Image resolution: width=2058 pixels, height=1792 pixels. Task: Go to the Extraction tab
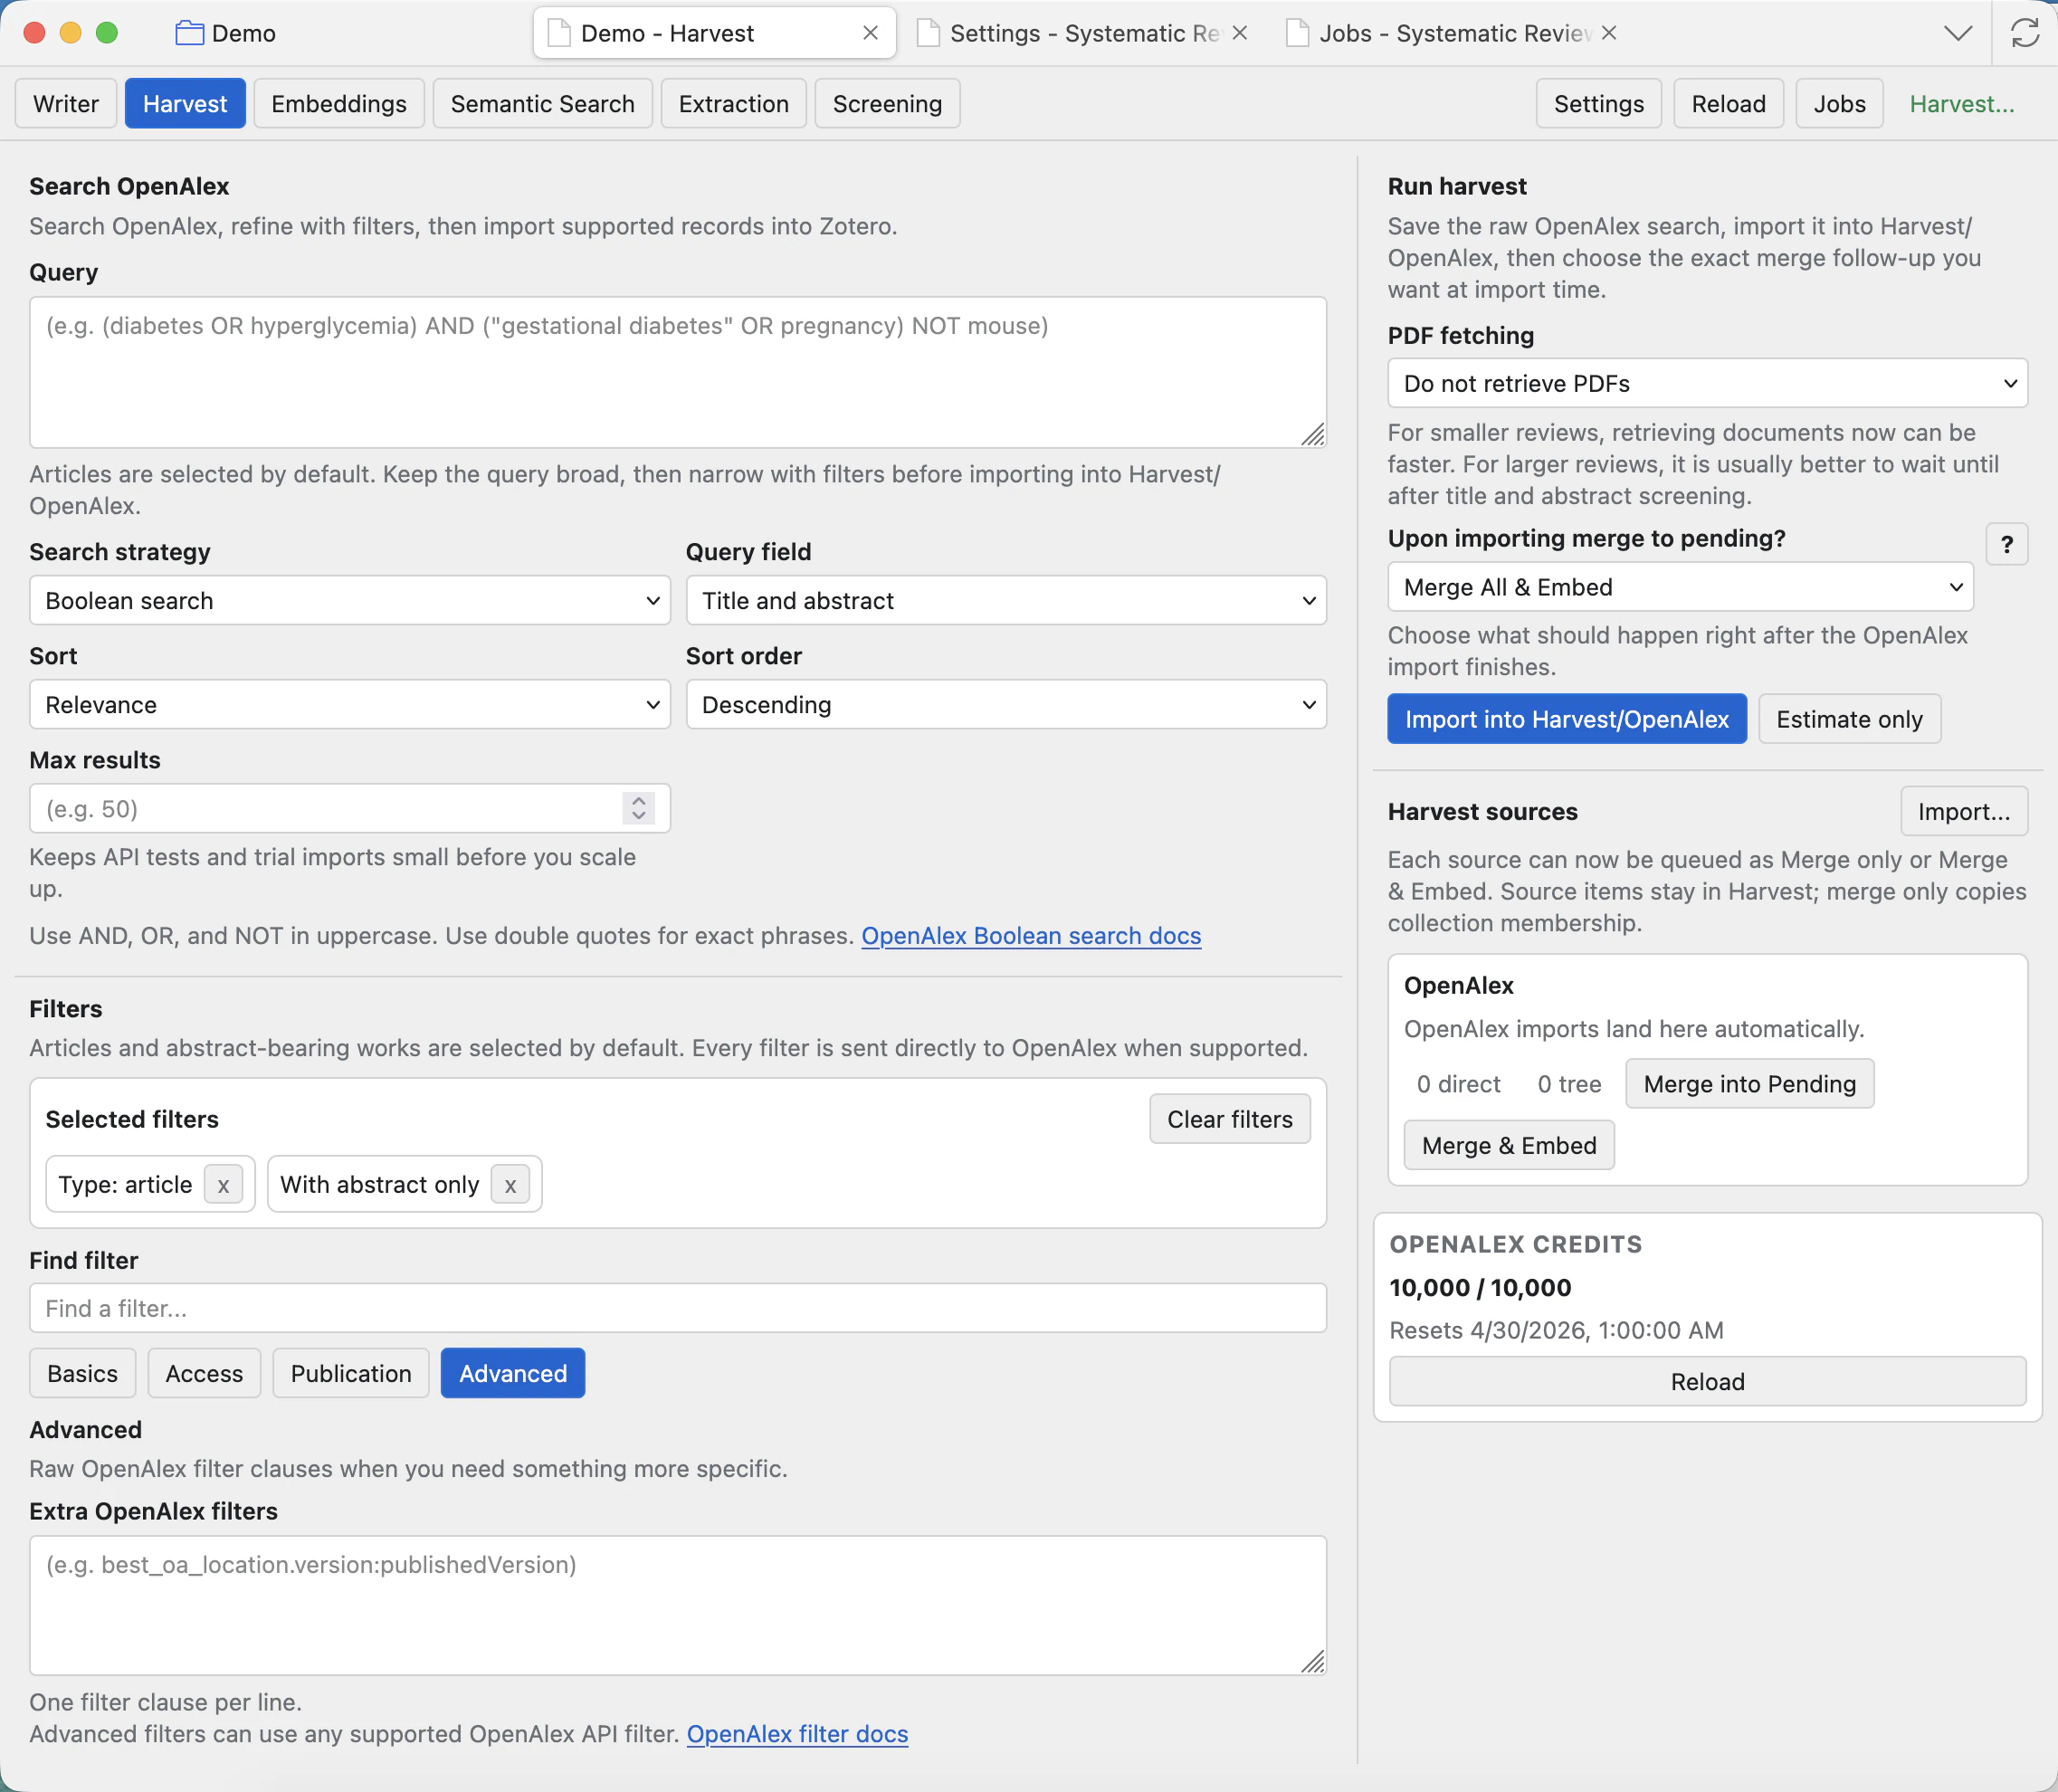(x=733, y=104)
